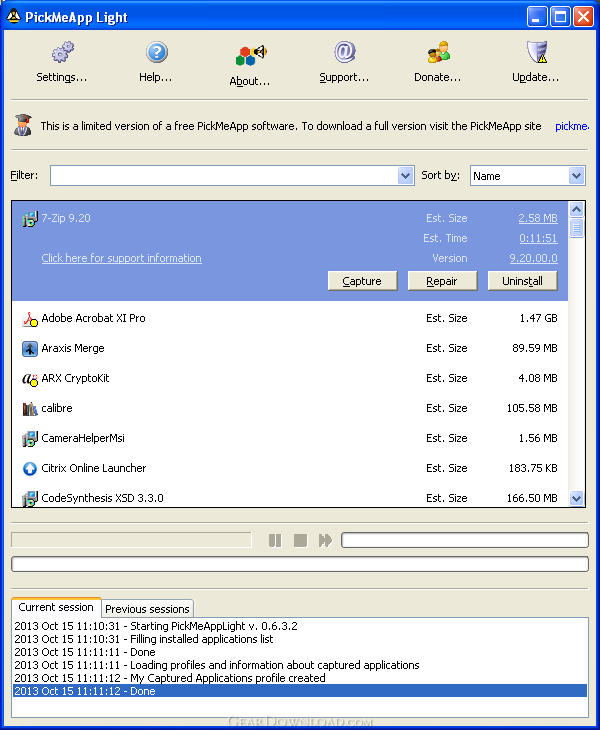The image size is (600, 730).
Task: Select 'My Captured Applications profile created' log line
Action: (x=300, y=678)
